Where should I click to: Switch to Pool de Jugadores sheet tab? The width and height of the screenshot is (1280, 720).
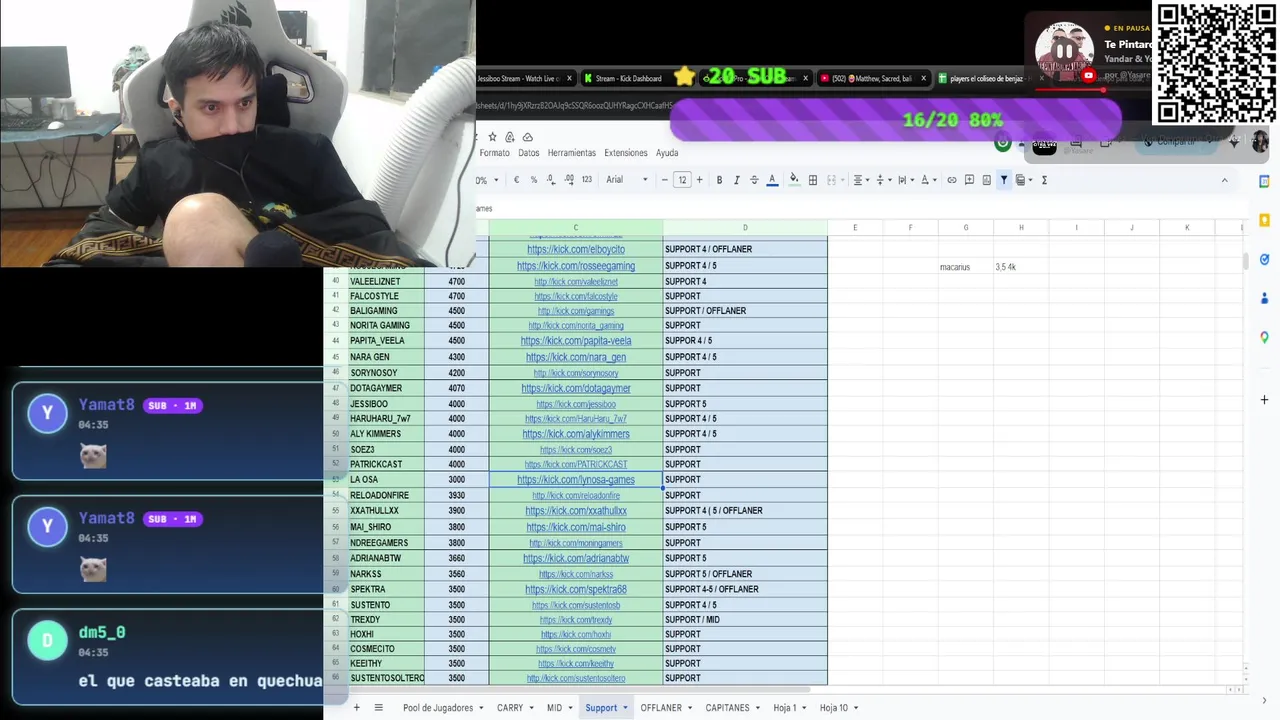tap(438, 708)
